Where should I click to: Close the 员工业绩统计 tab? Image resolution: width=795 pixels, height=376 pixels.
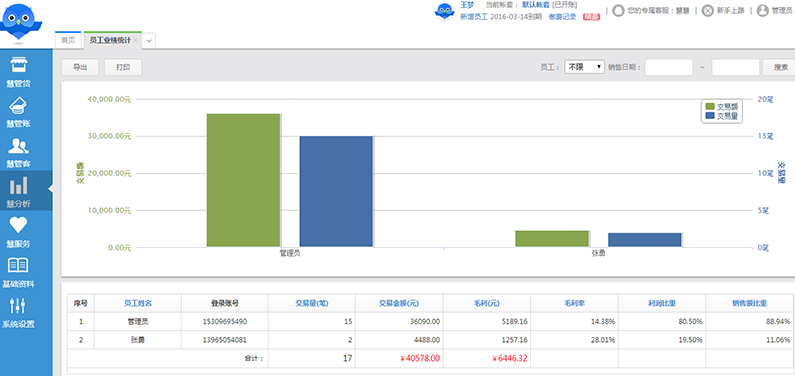pyautogui.click(x=135, y=41)
